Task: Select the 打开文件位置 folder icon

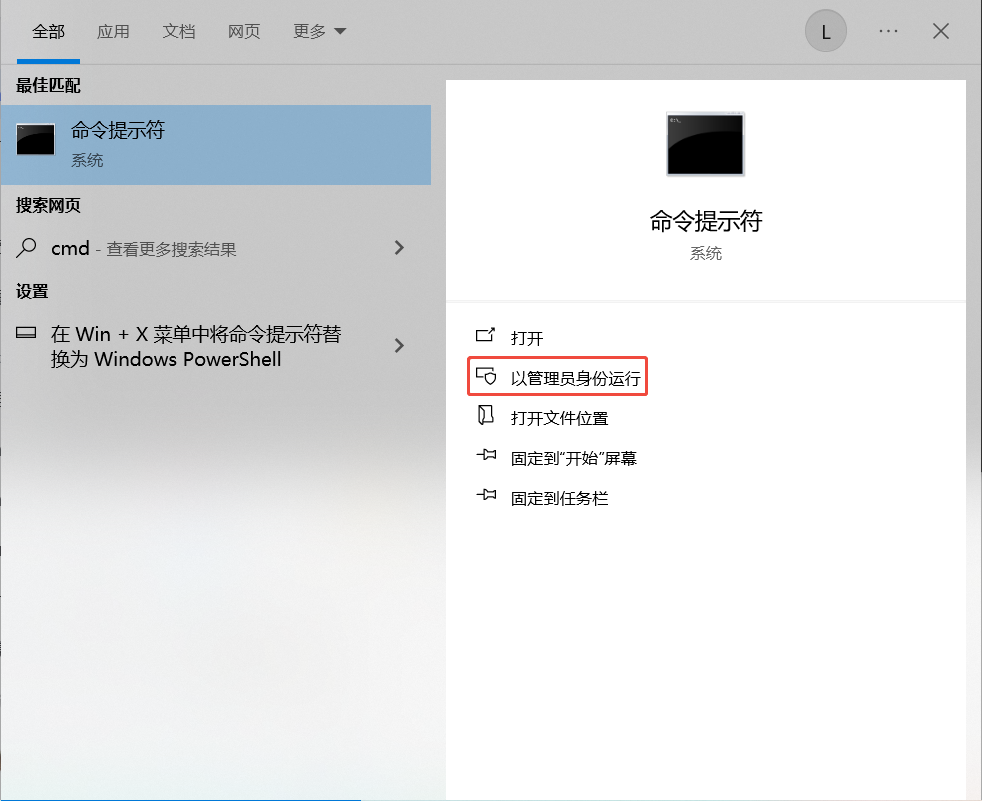Action: point(486,416)
